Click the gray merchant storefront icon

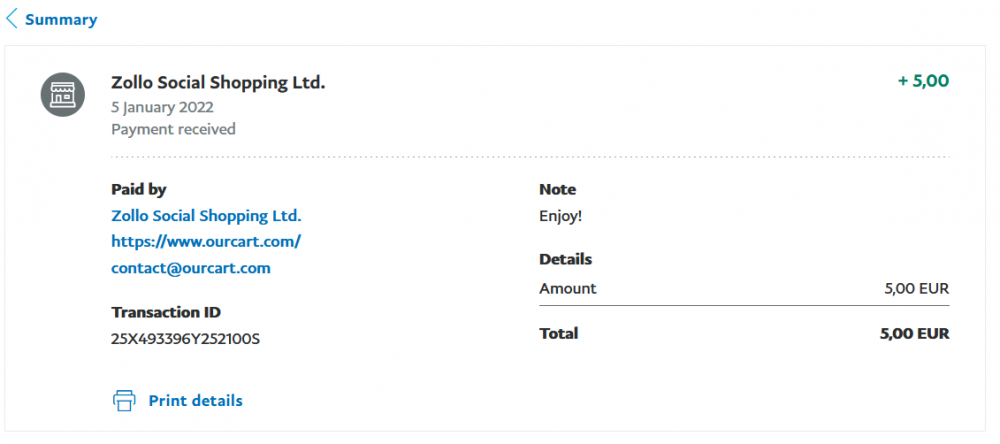point(63,94)
